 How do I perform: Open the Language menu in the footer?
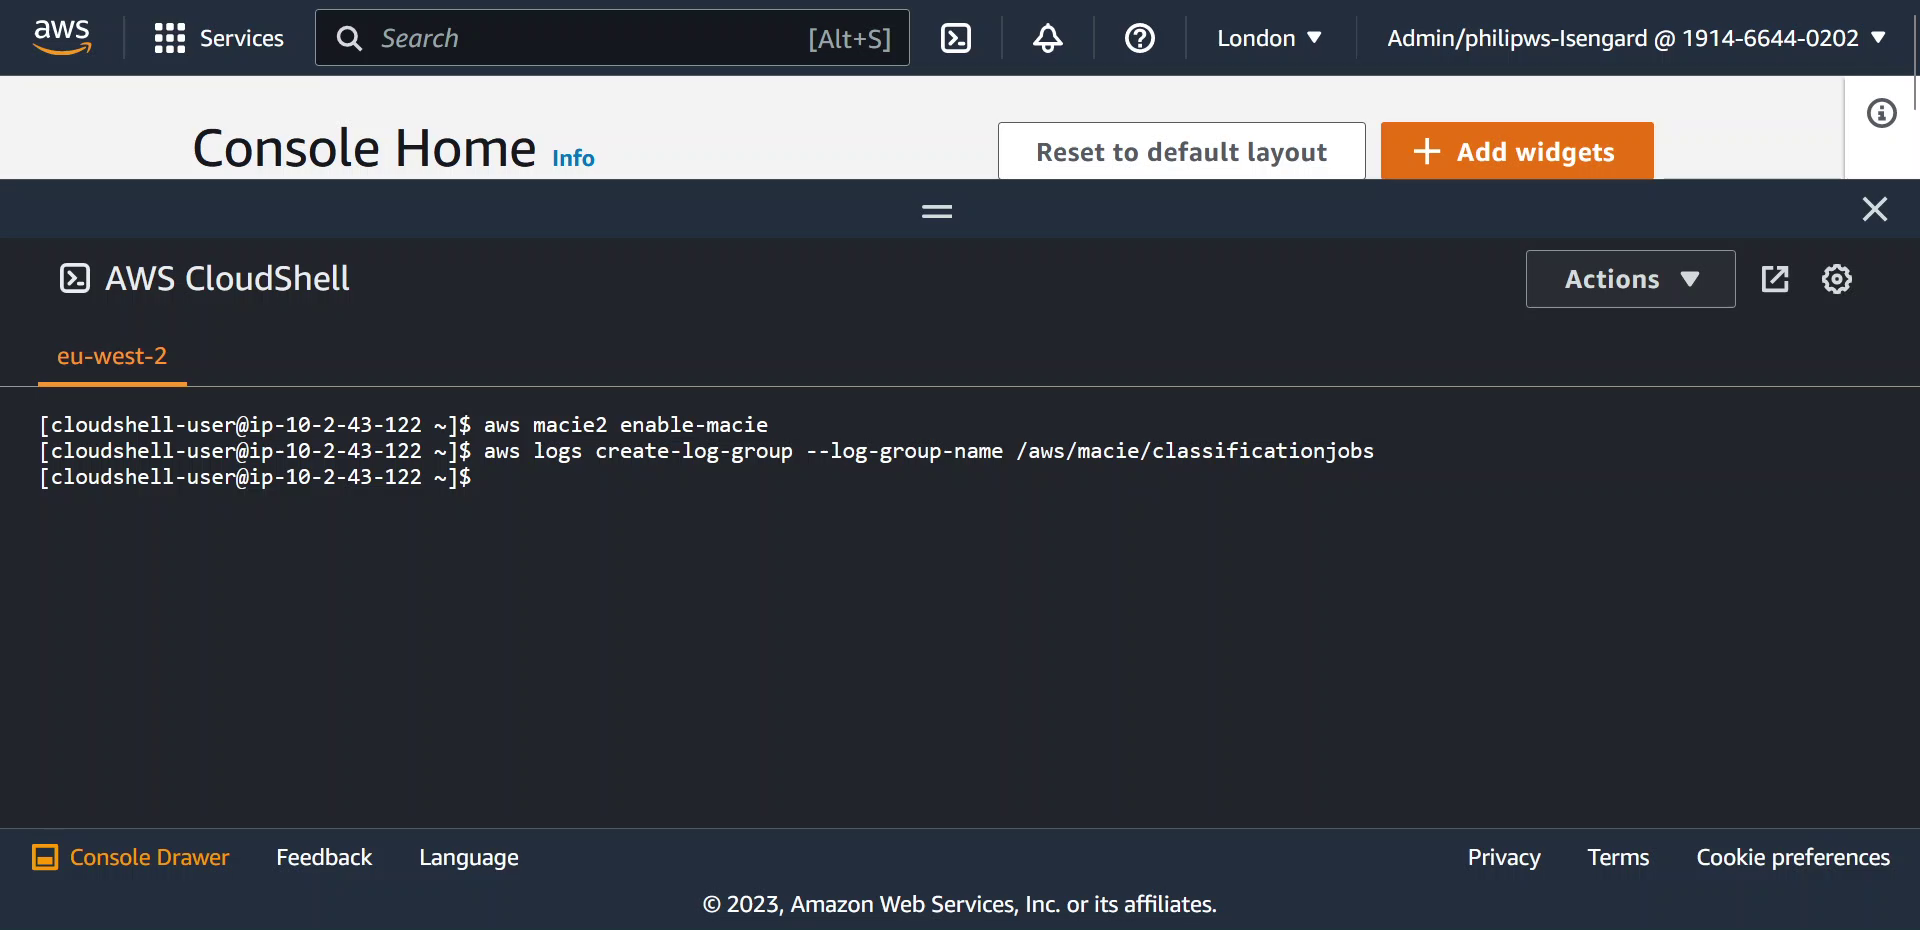coord(469,857)
